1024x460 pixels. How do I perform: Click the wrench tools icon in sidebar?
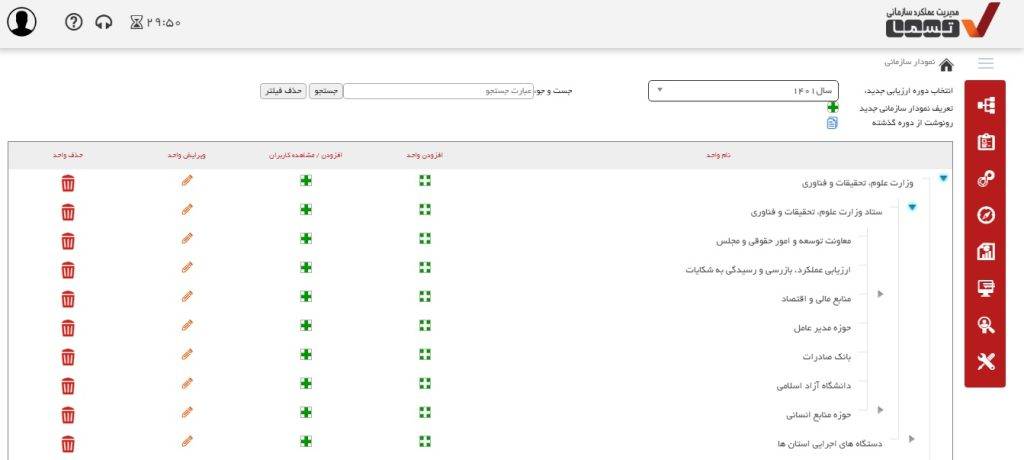coord(986,361)
